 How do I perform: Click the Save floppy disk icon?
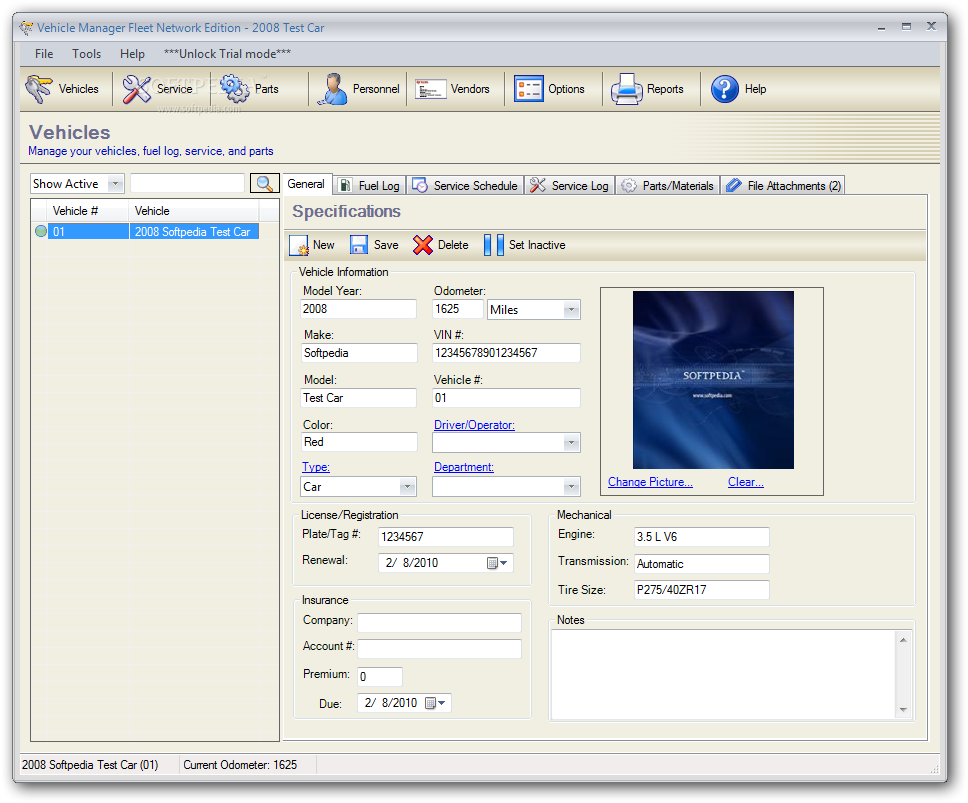[359, 245]
